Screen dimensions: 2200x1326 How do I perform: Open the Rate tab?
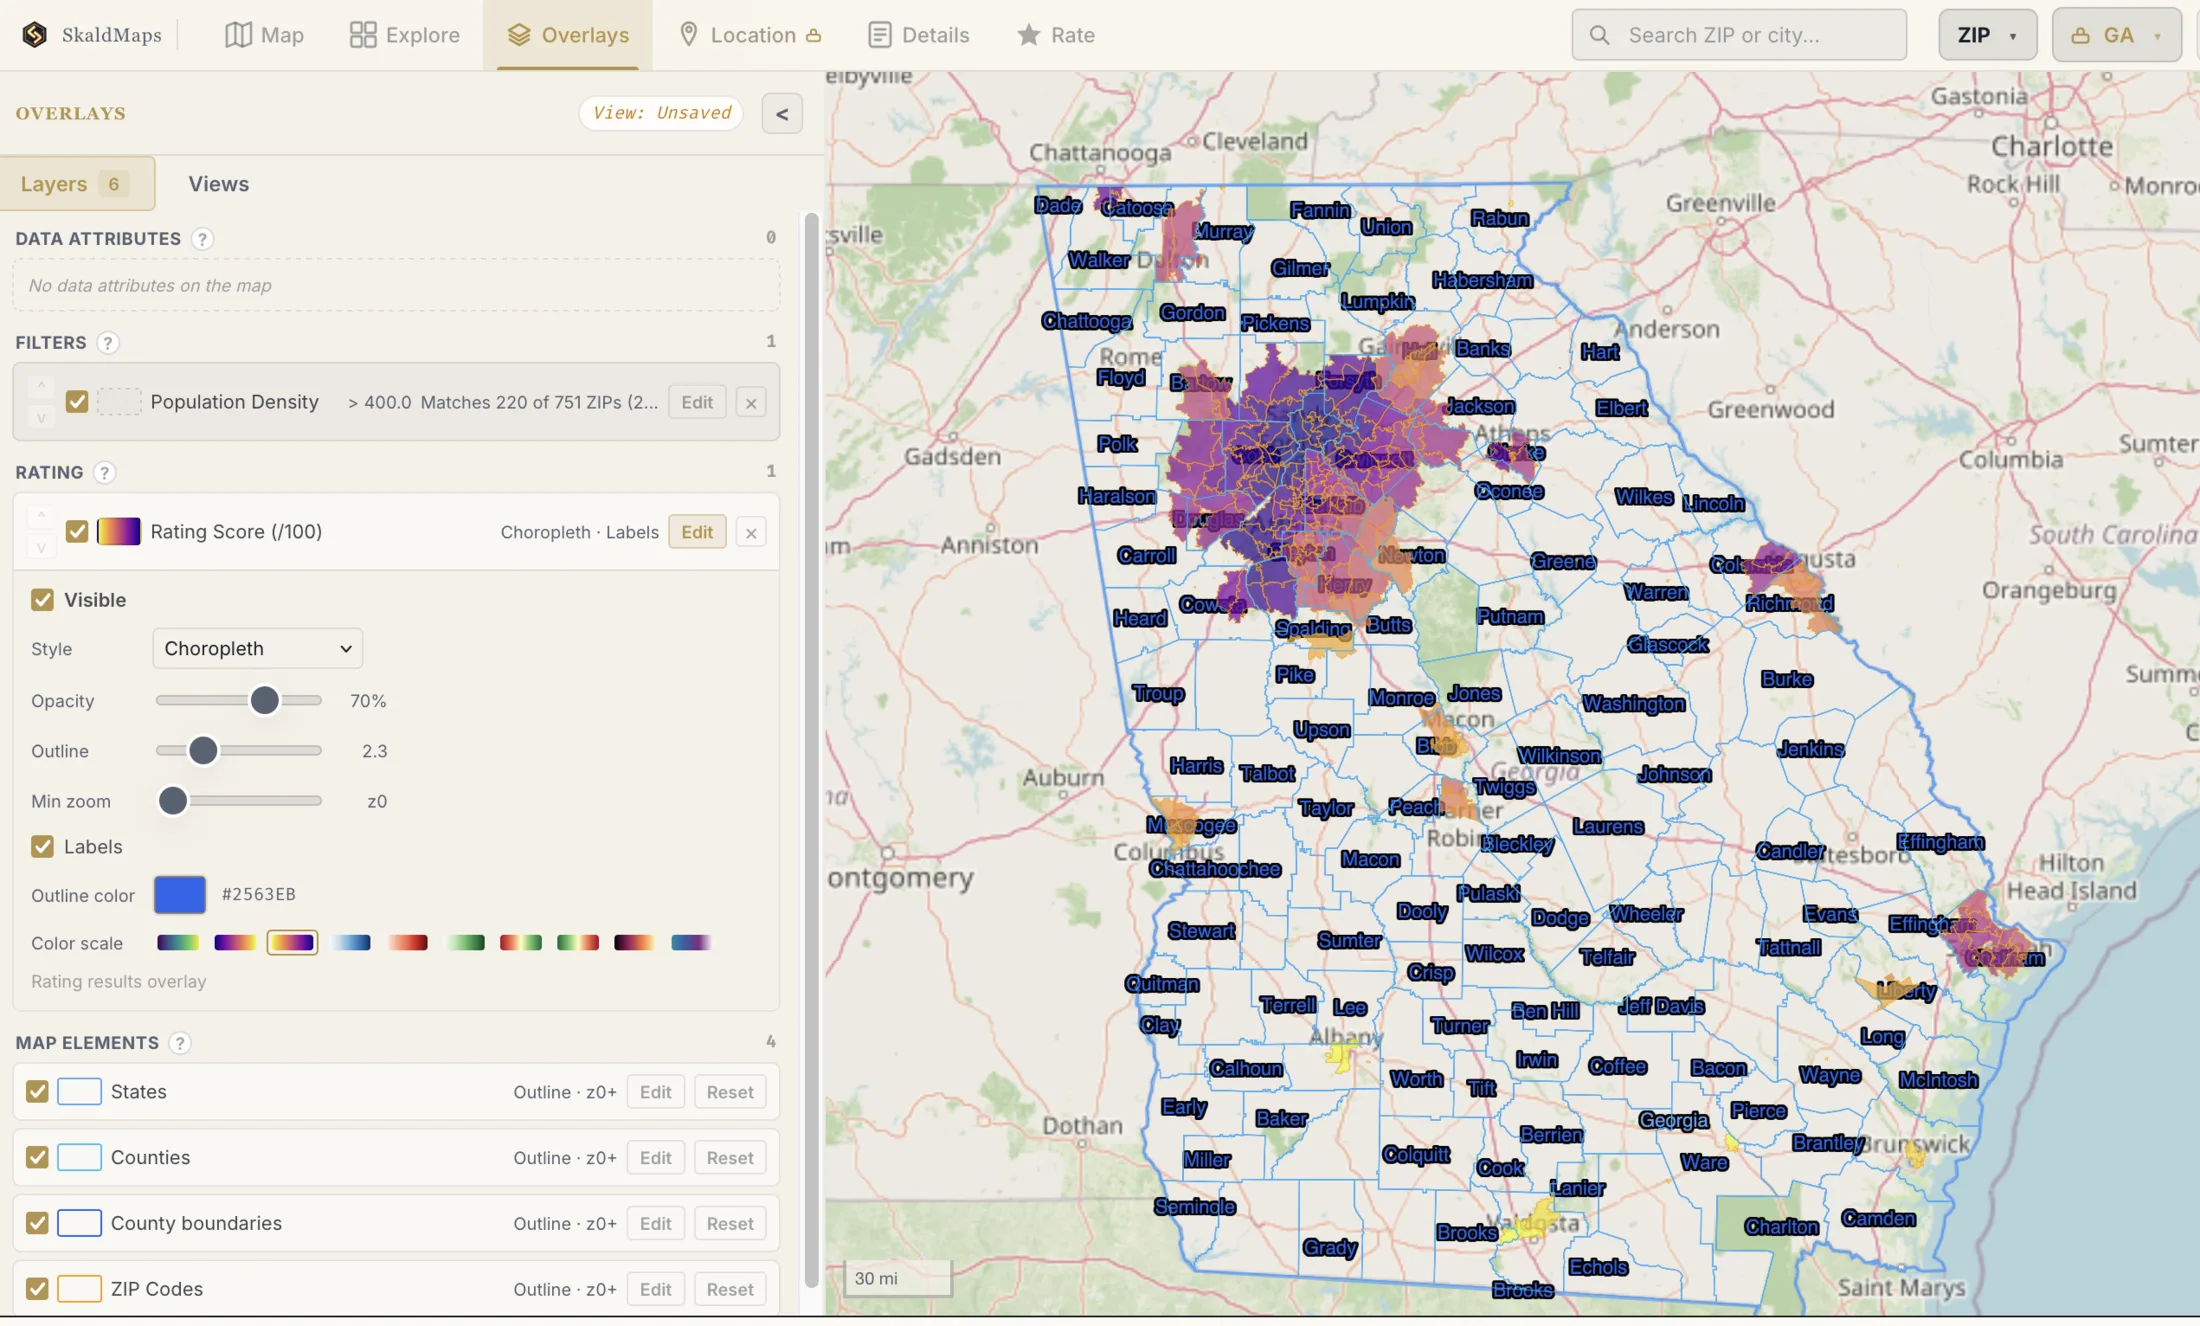point(1055,35)
